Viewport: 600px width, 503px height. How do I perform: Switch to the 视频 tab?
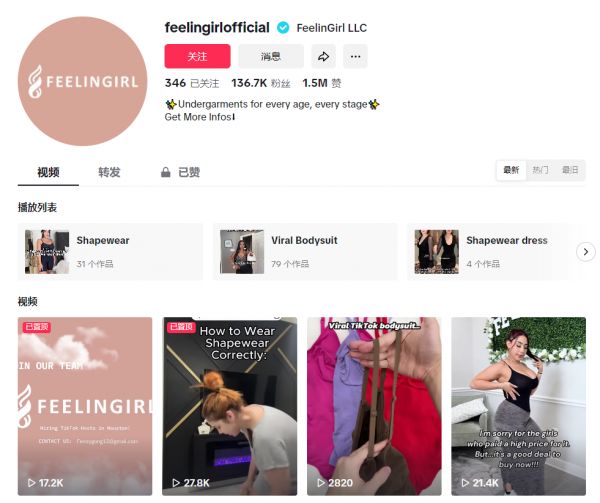coord(48,172)
